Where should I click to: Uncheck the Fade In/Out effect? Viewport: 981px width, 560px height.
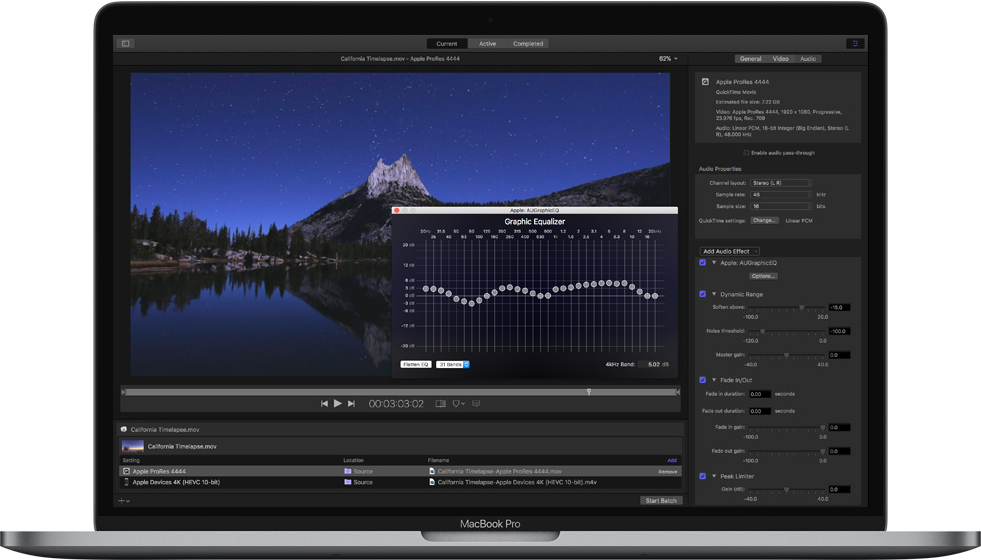click(703, 380)
